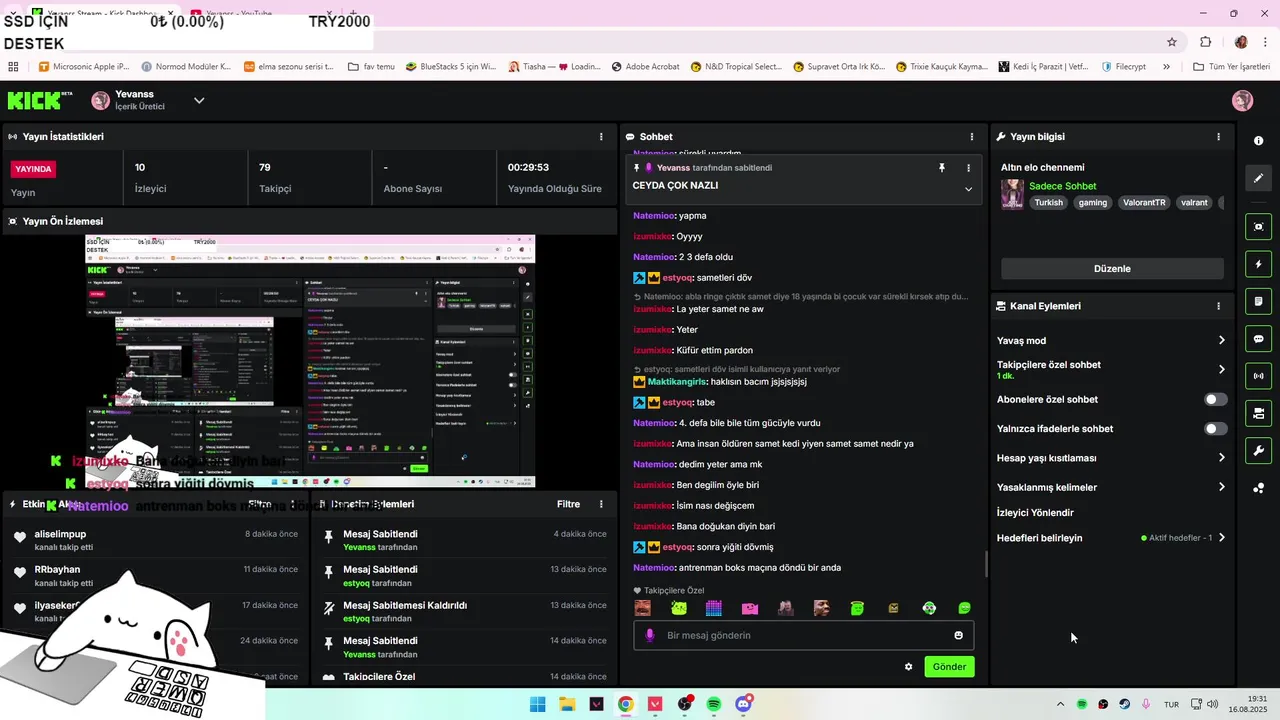Open moderator actions three-dot menu
1280x720 pixels.
tap(601, 504)
